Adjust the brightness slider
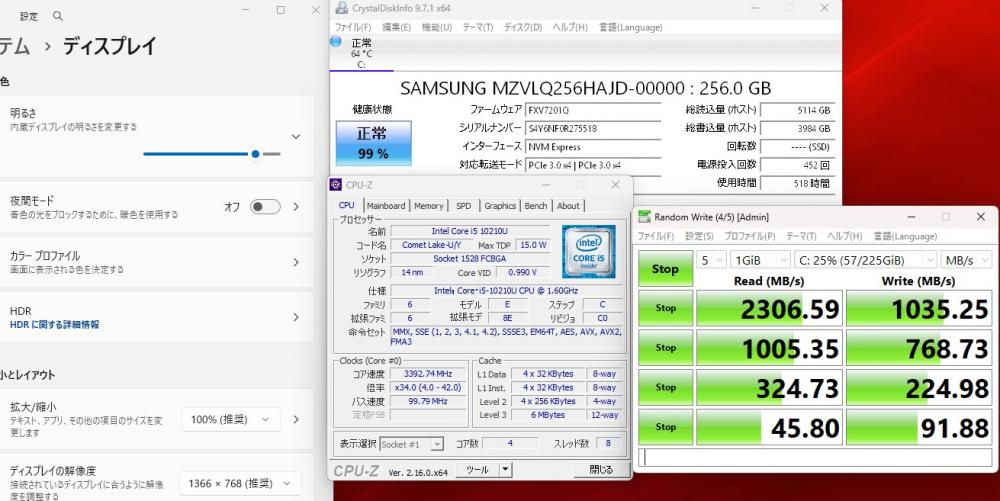The height and width of the screenshot is (501, 1000). point(212,154)
